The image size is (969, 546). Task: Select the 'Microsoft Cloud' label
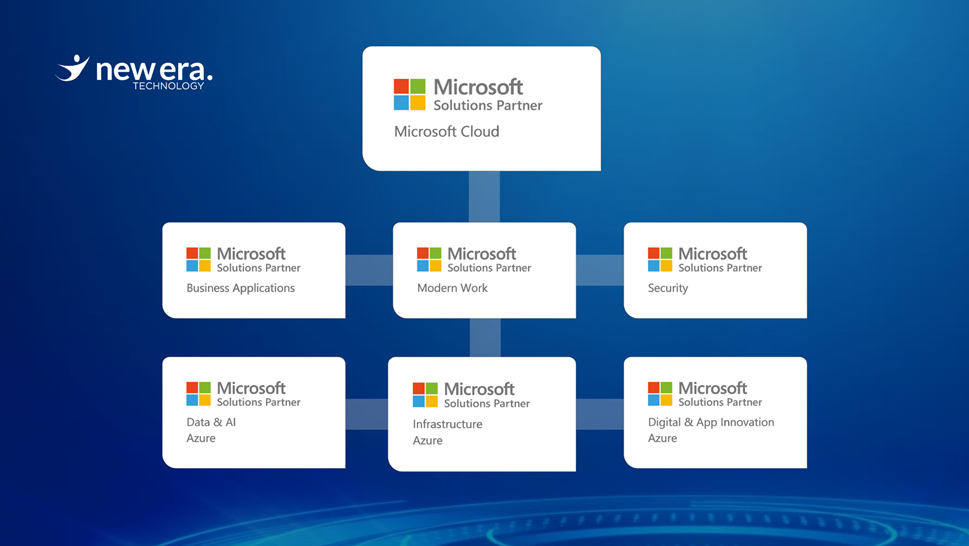point(447,132)
